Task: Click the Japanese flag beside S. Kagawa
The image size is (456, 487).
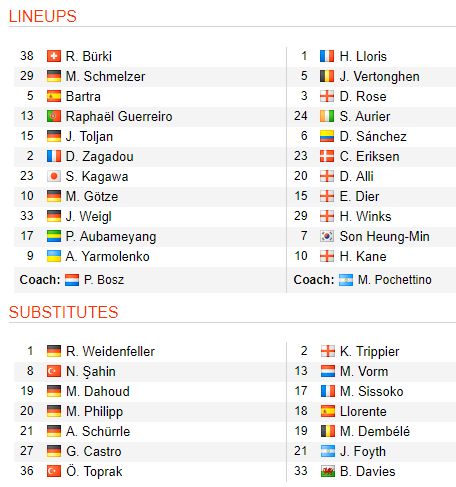Action: (x=54, y=176)
